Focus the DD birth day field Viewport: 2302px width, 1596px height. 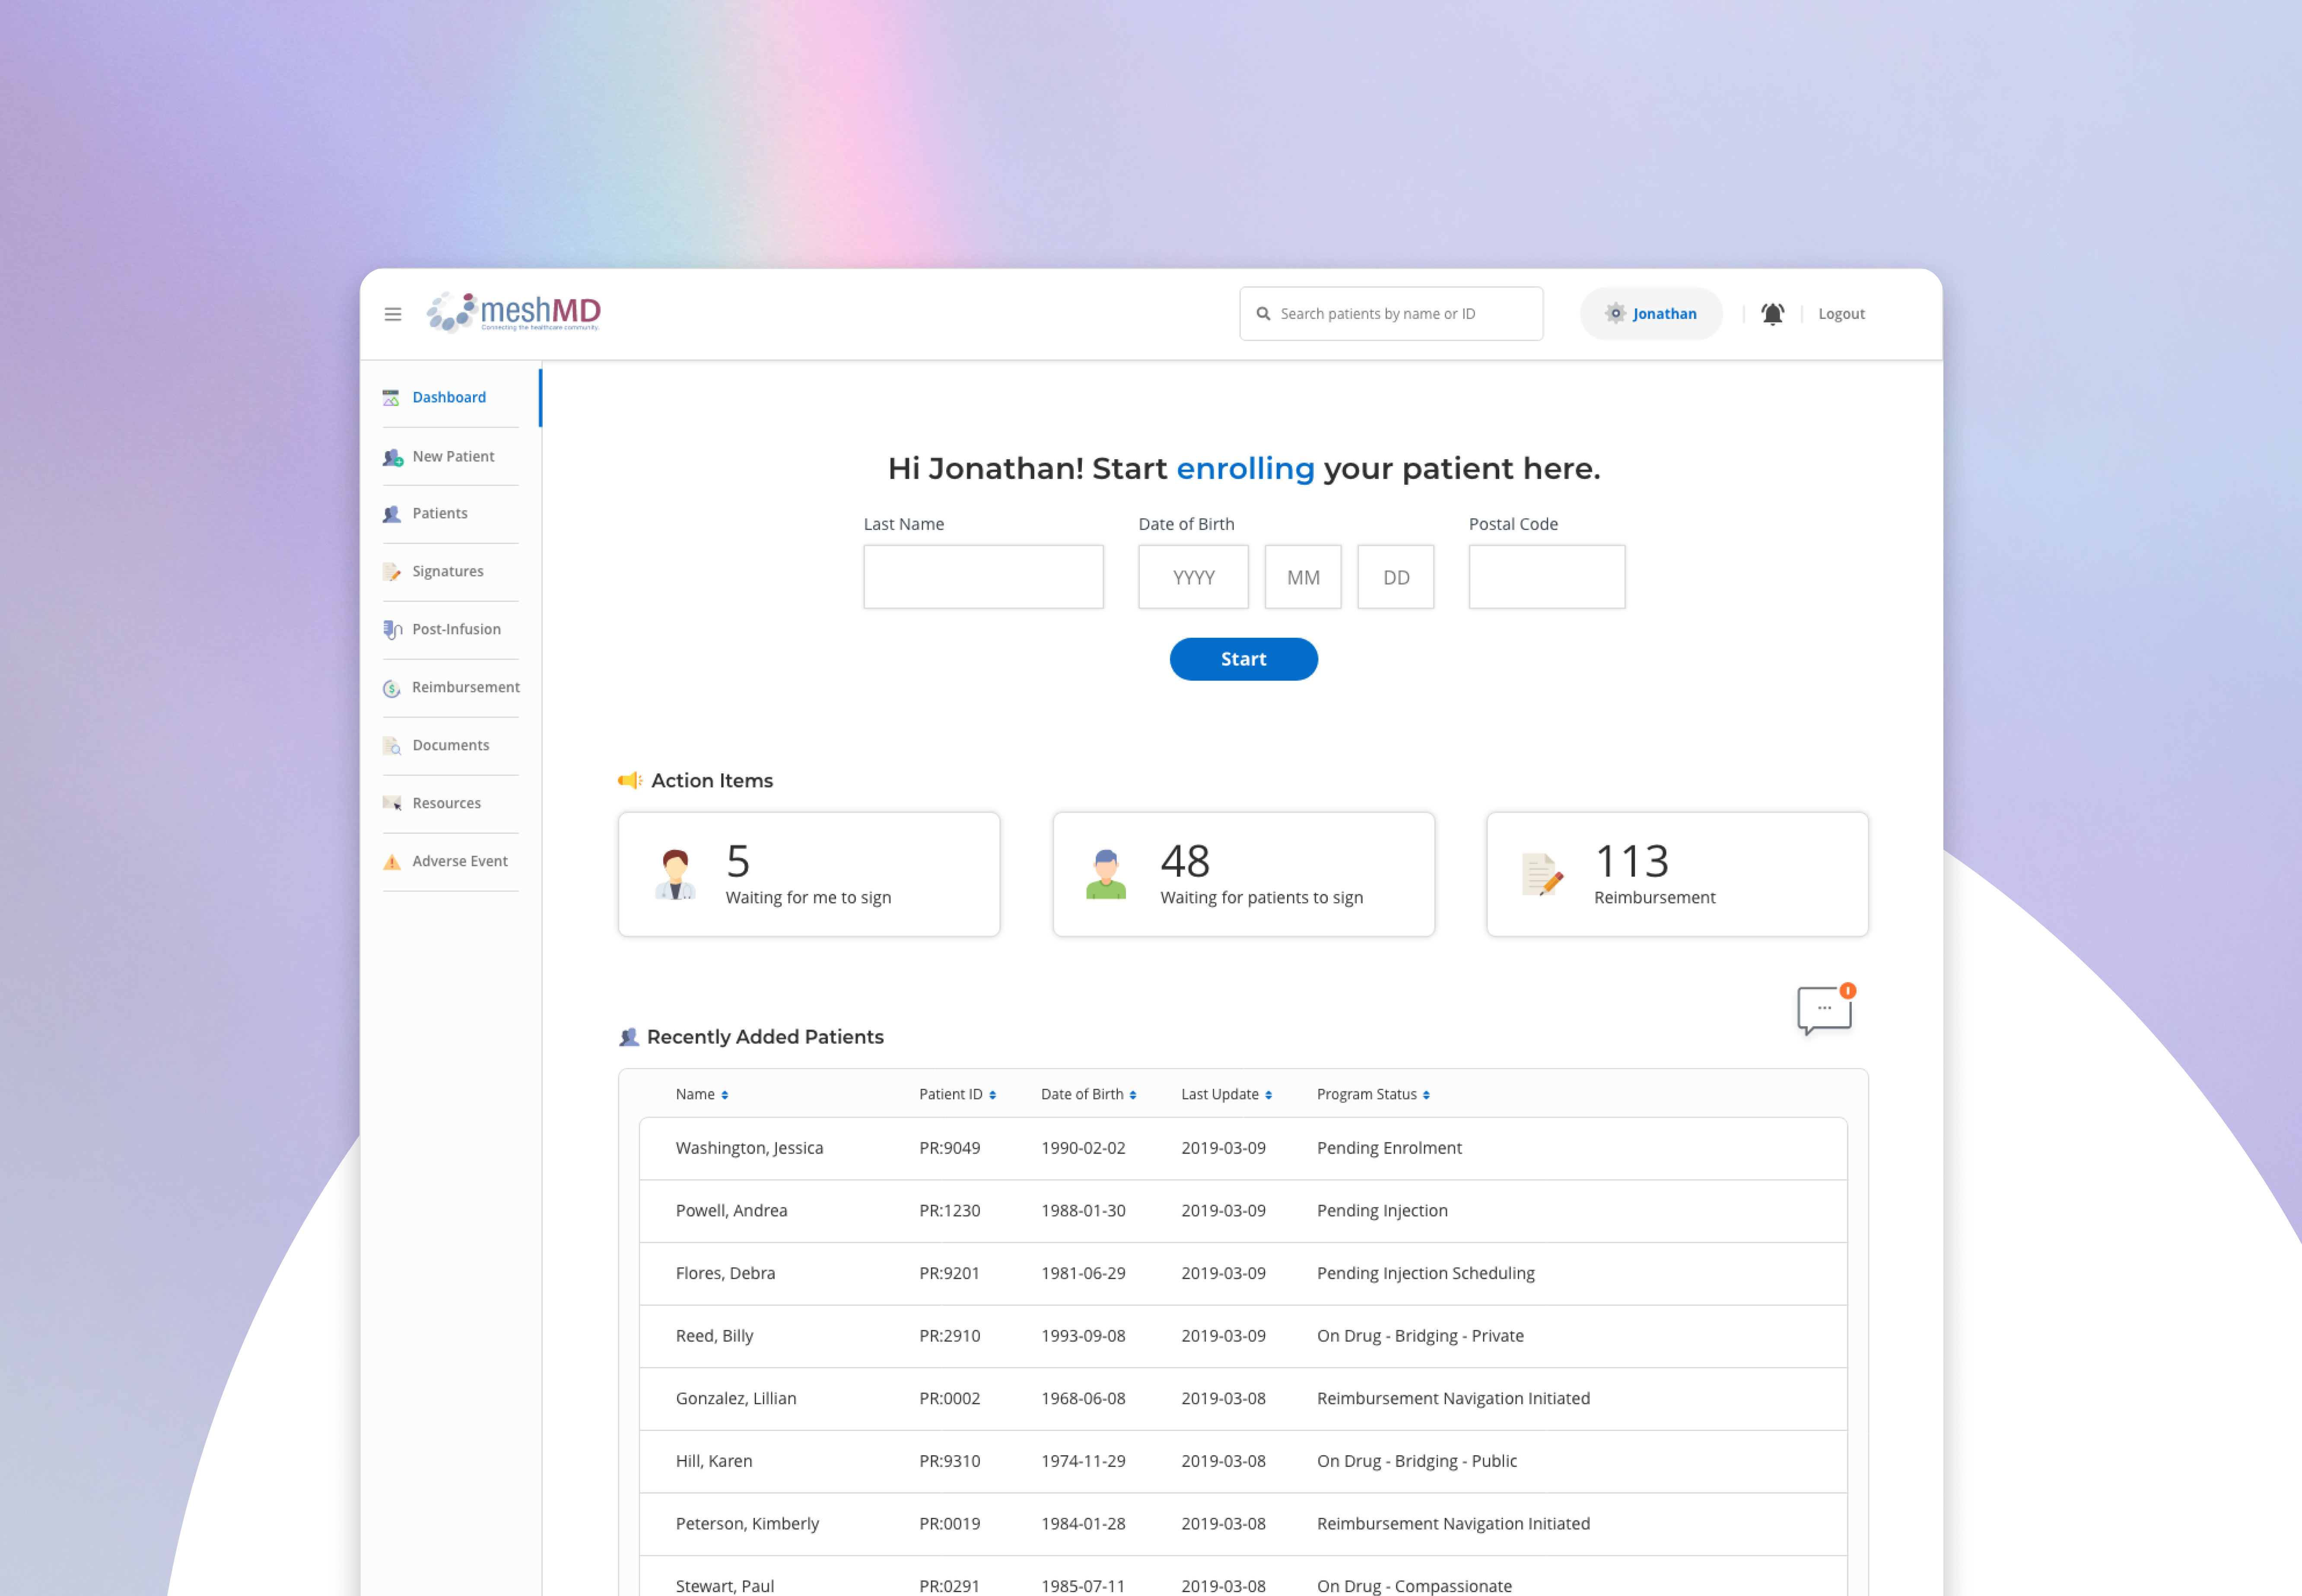tap(1396, 577)
